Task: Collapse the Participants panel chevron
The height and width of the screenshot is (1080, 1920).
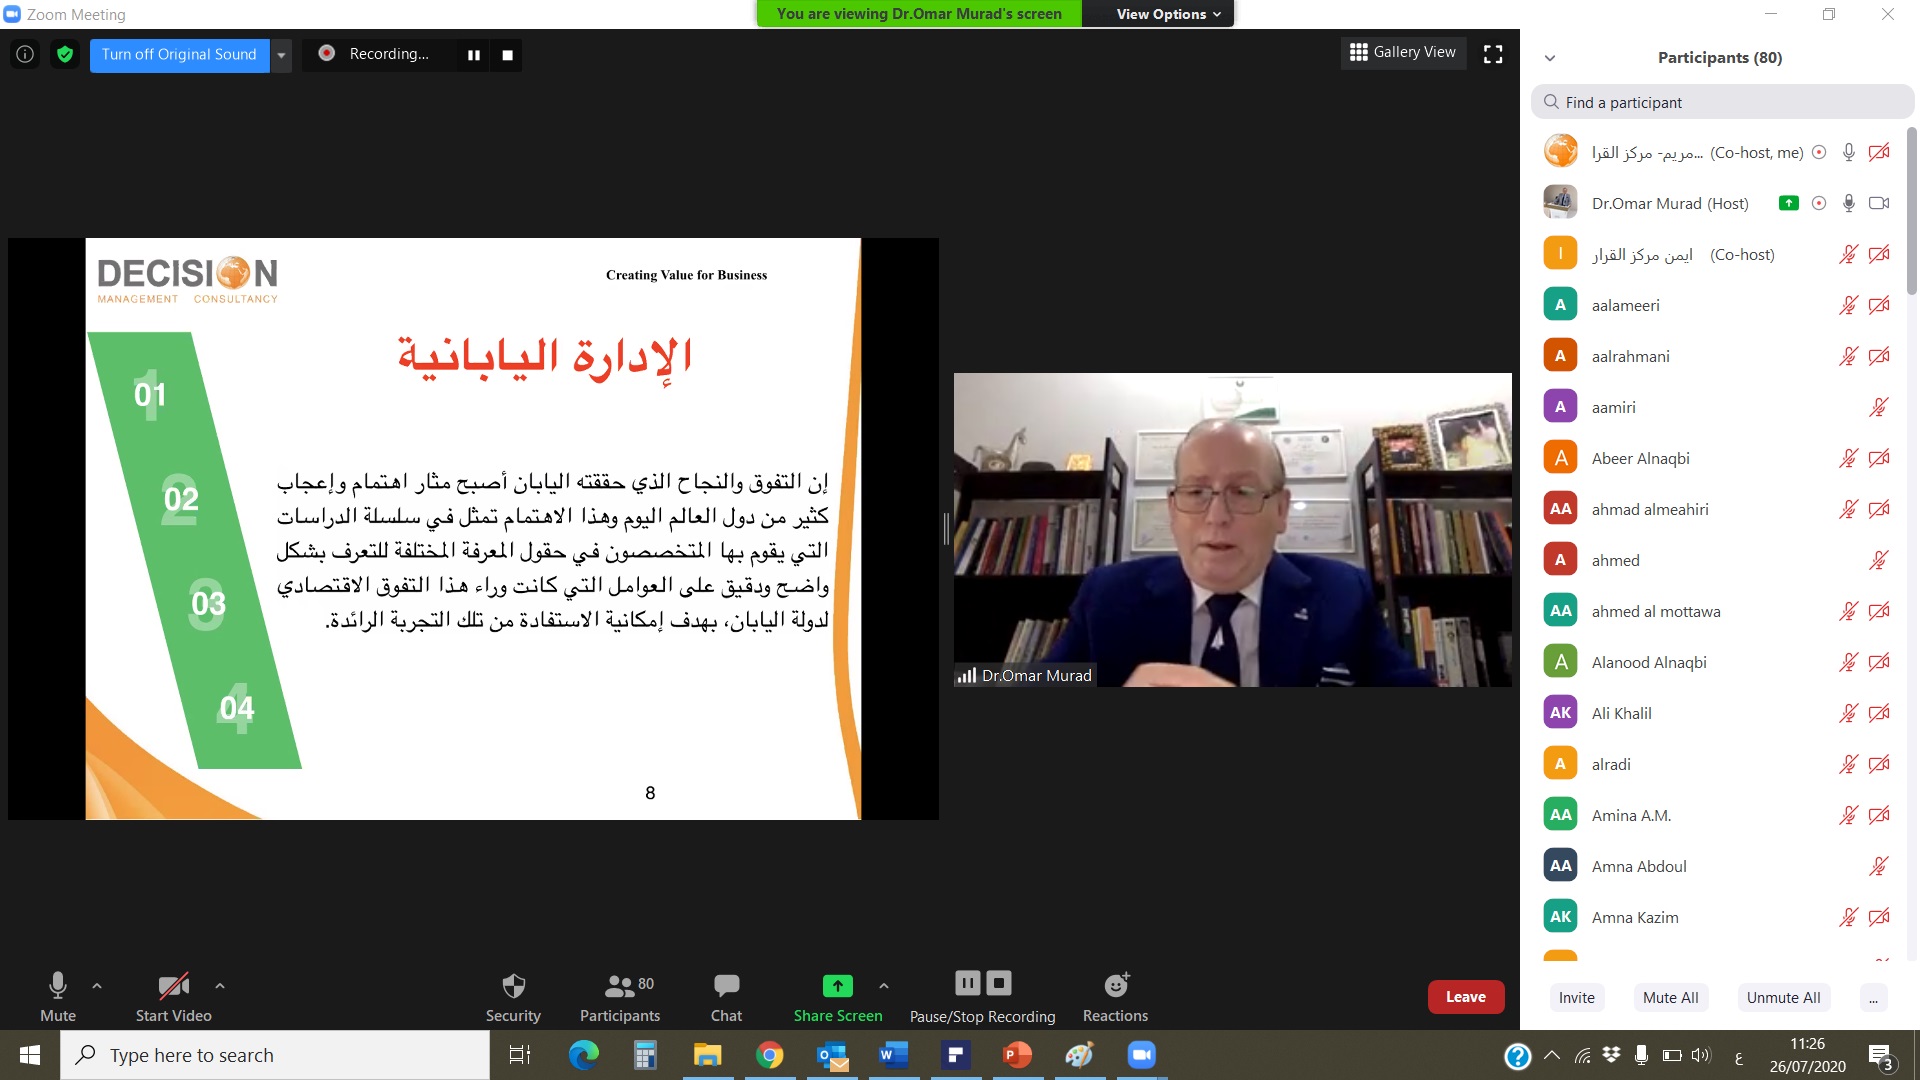Action: pos(1550,58)
